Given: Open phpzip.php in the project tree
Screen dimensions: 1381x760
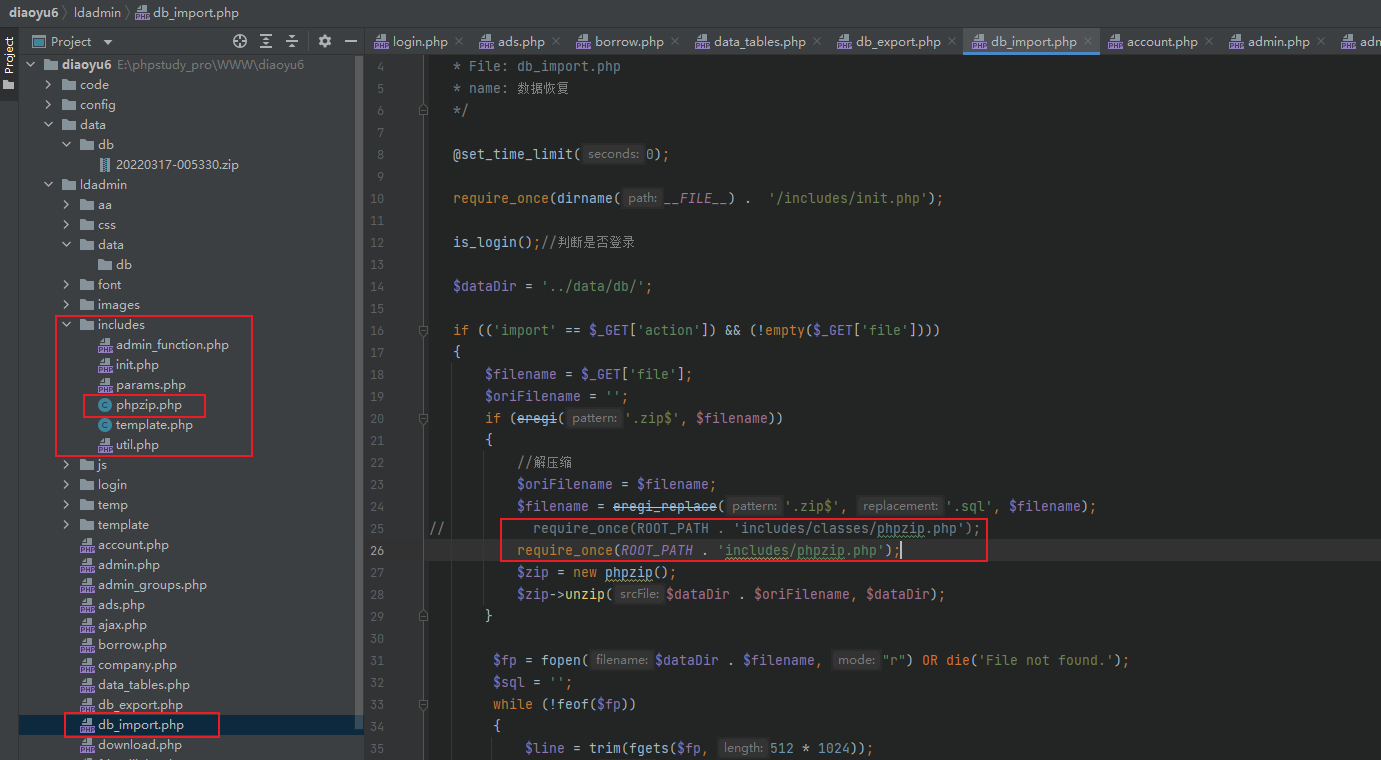Looking at the screenshot, I should pos(148,405).
